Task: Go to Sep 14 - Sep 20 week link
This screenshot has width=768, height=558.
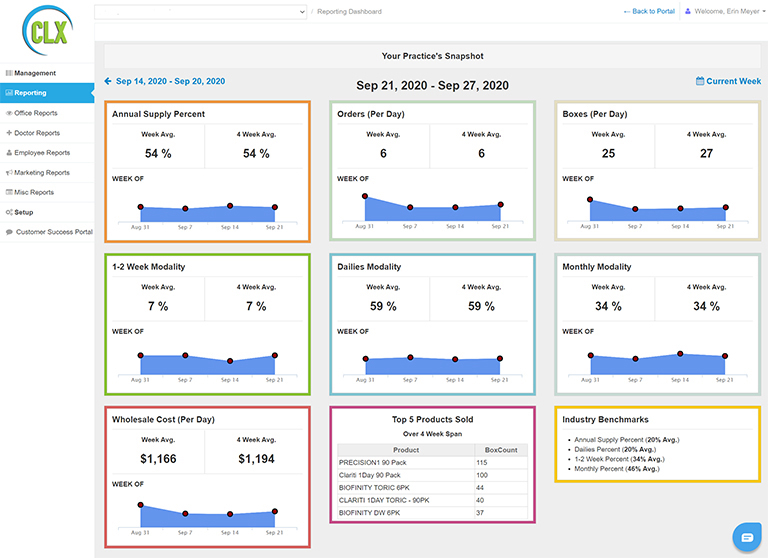Action: (x=170, y=81)
